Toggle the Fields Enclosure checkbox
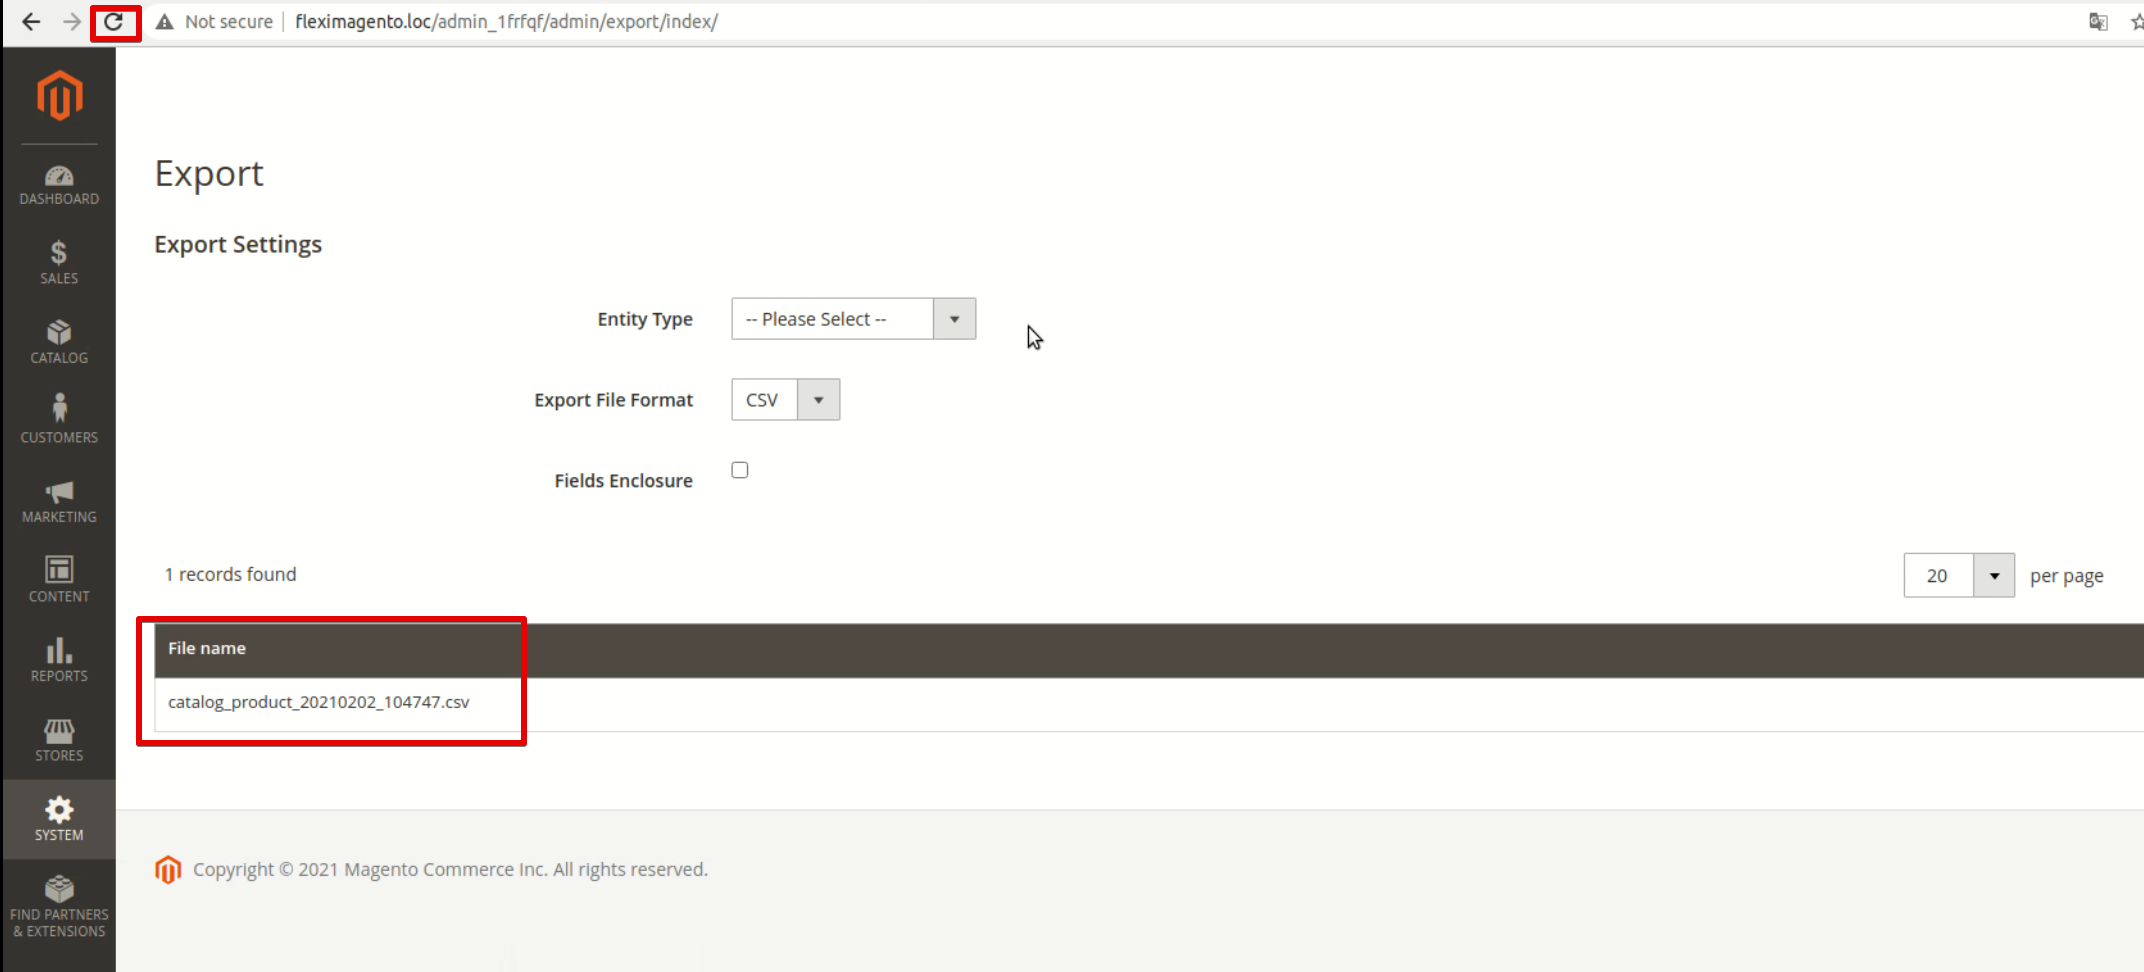Viewport: 2144px width, 972px height. (x=740, y=470)
